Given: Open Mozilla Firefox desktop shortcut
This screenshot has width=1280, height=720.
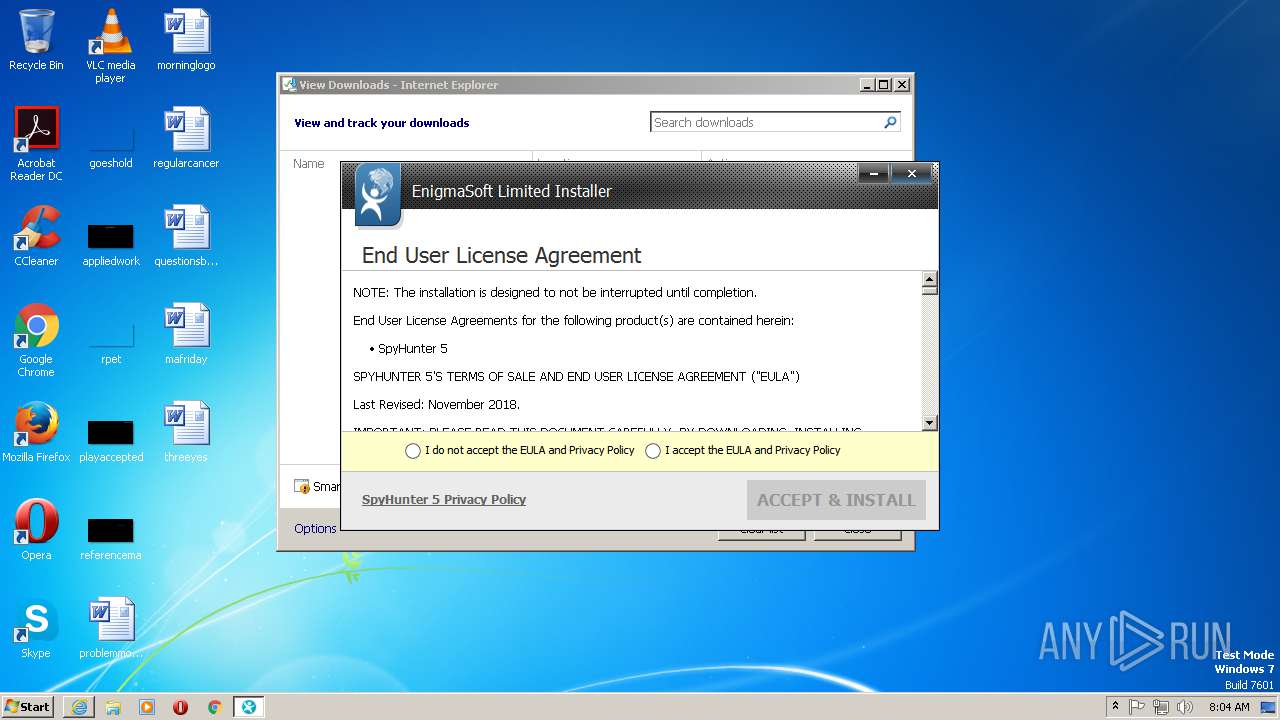Looking at the screenshot, I should (x=36, y=433).
